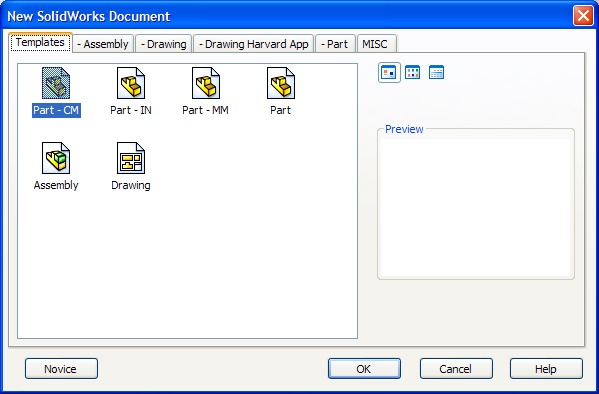Switch to List view icon
Viewport: 599px width, 394px height.
tap(413, 72)
